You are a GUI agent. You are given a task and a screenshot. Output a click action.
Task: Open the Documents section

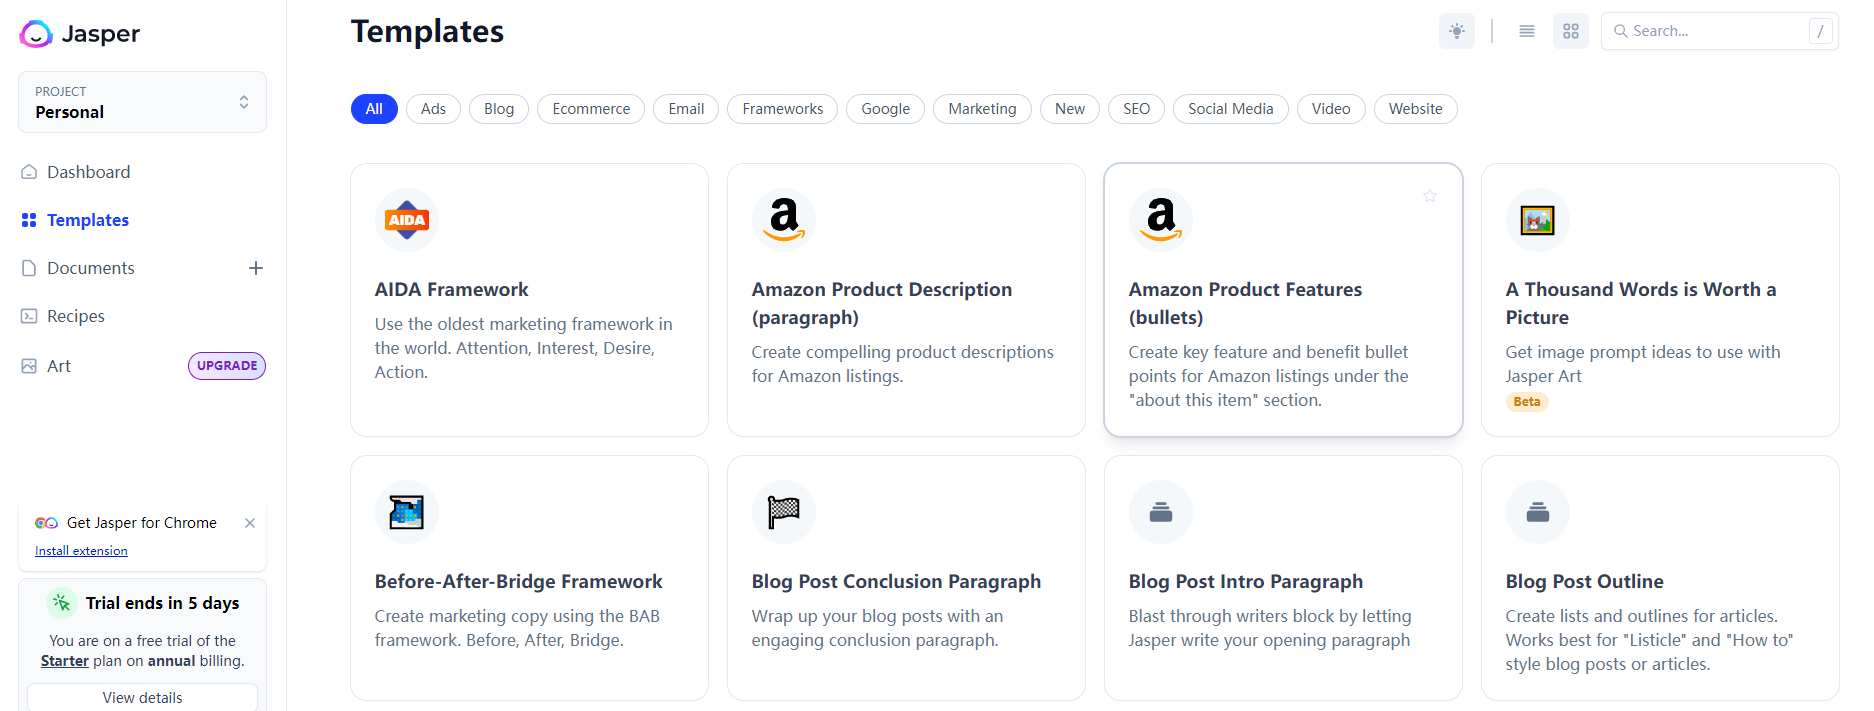90,267
